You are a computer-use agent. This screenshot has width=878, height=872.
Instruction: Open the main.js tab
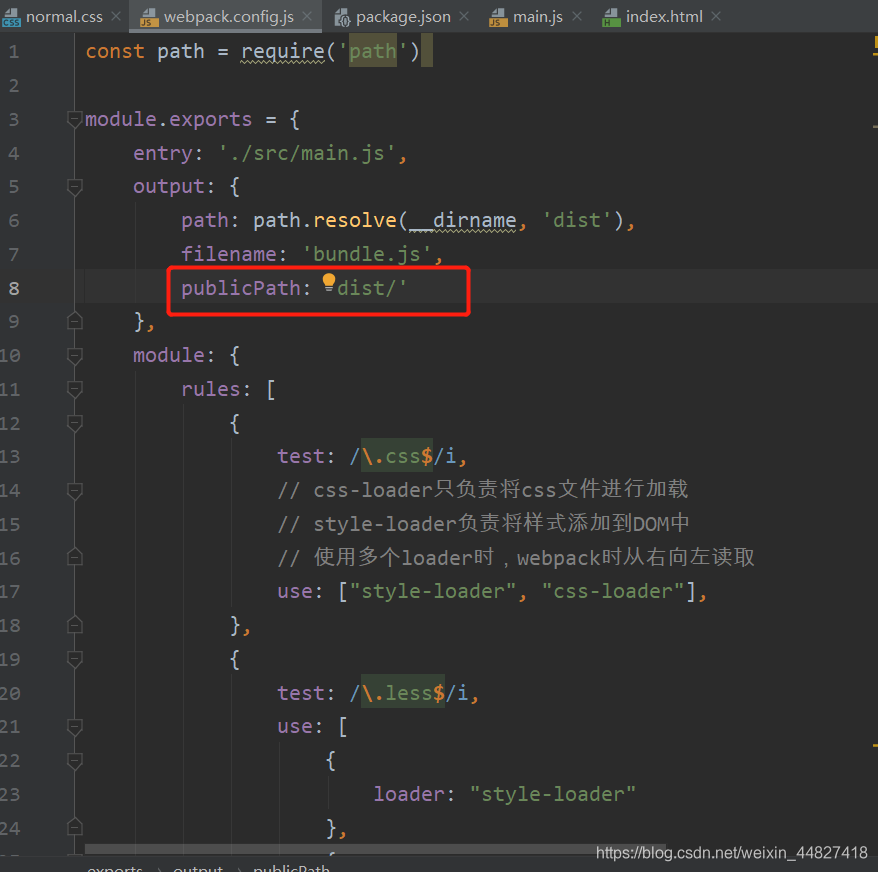click(536, 16)
